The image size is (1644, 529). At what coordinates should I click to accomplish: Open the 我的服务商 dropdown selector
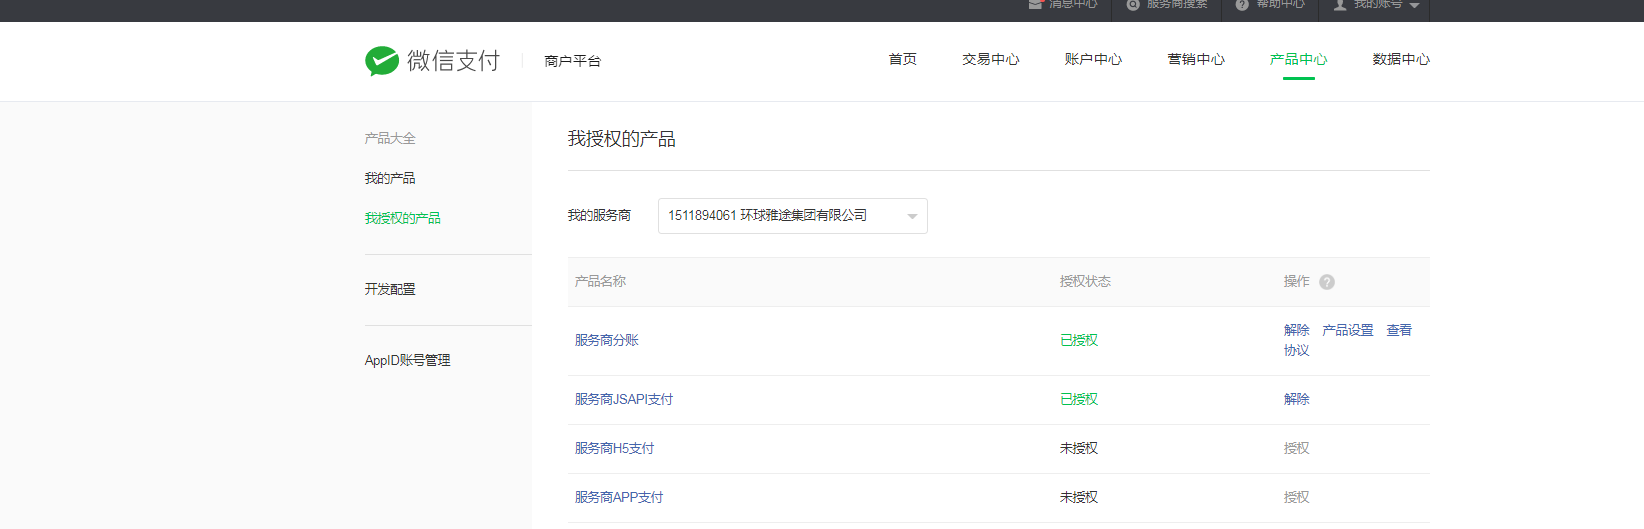(x=792, y=216)
